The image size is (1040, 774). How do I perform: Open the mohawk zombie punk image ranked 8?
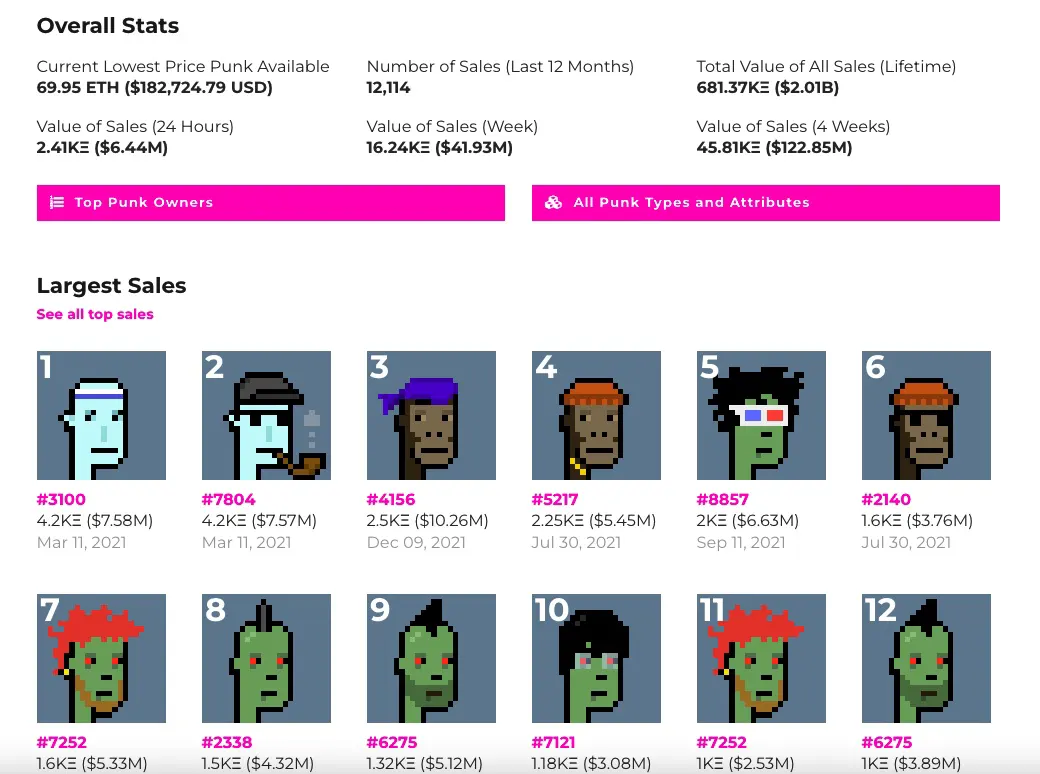point(266,658)
